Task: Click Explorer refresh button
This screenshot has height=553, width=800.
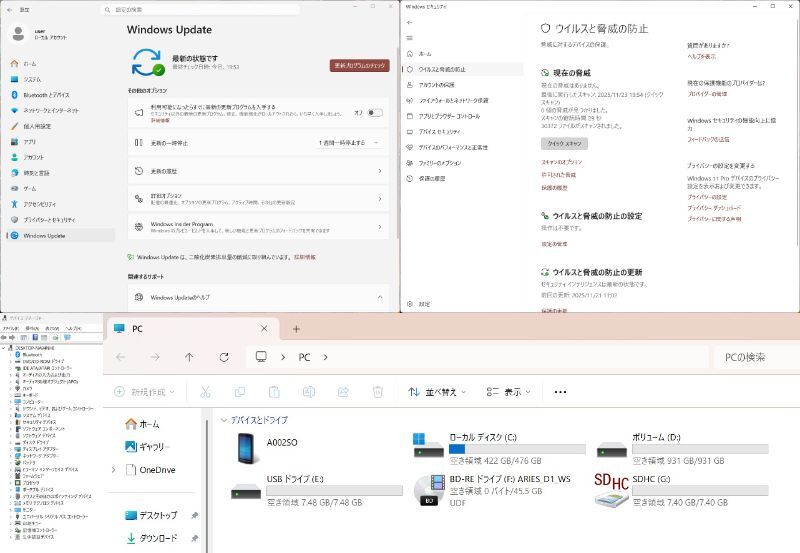Action: 224,357
